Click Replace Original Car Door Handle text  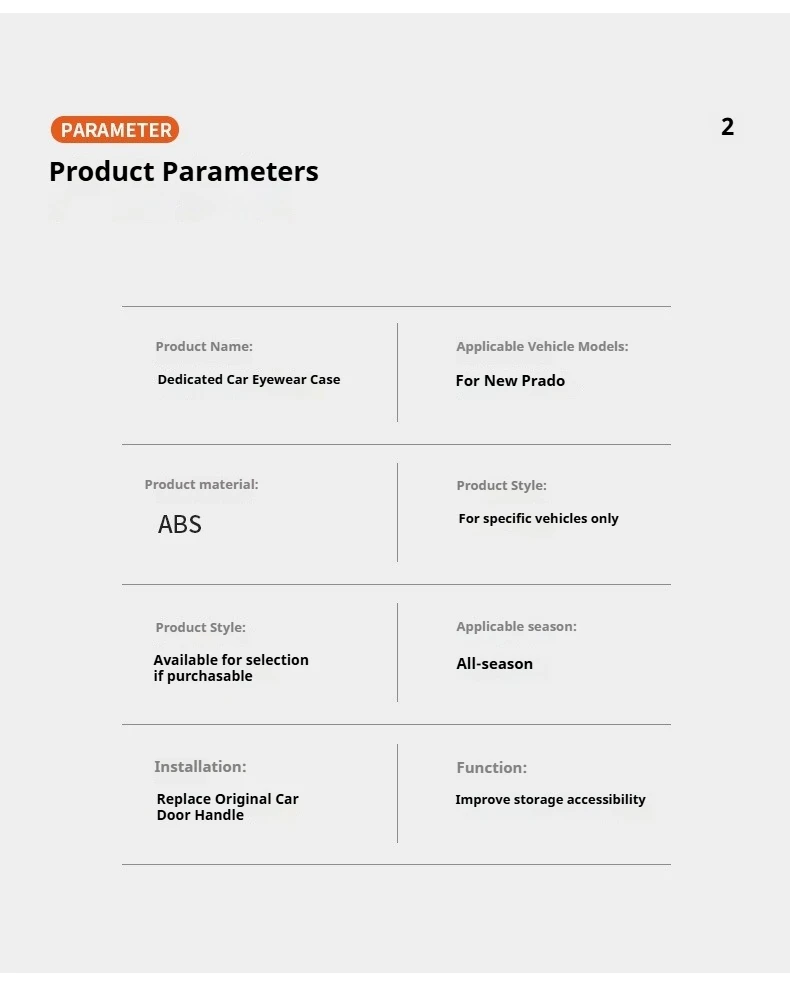point(227,807)
